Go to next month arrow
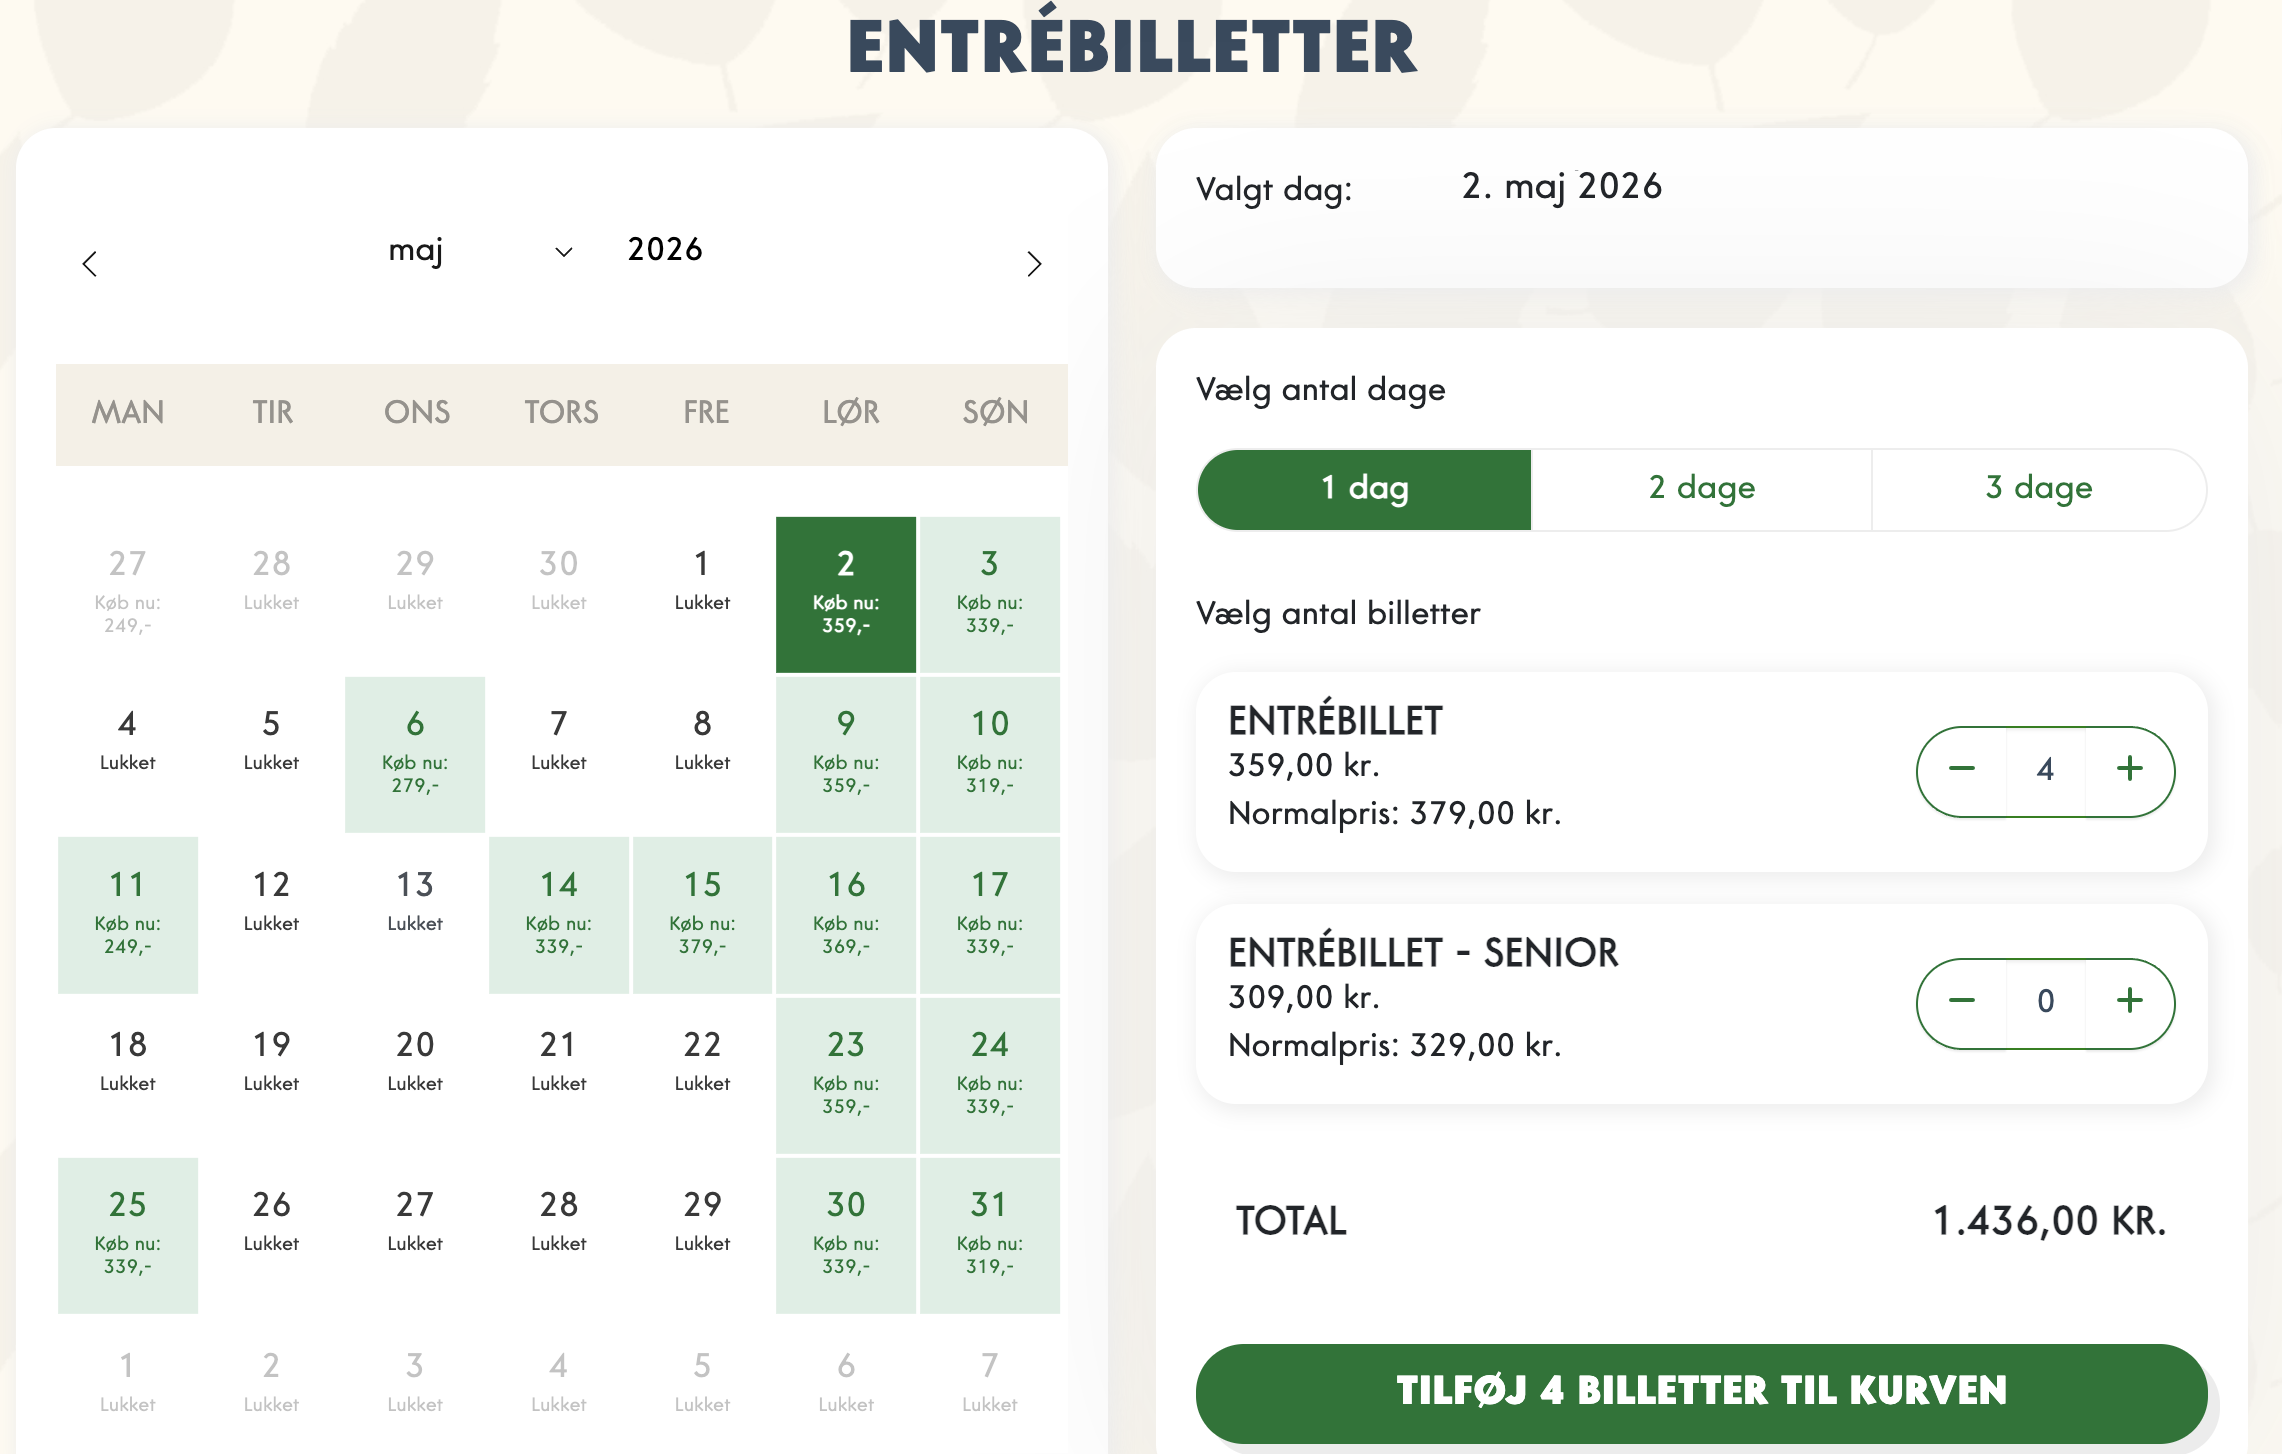The height and width of the screenshot is (1454, 2282). (x=1034, y=264)
